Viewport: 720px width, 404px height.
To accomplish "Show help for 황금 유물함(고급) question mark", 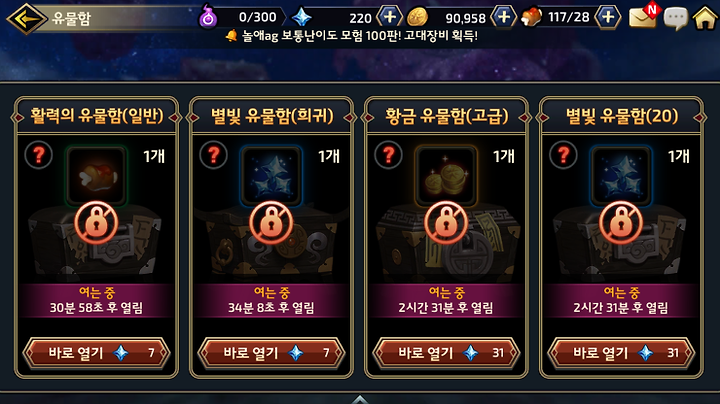I will click(x=388, y=155).
